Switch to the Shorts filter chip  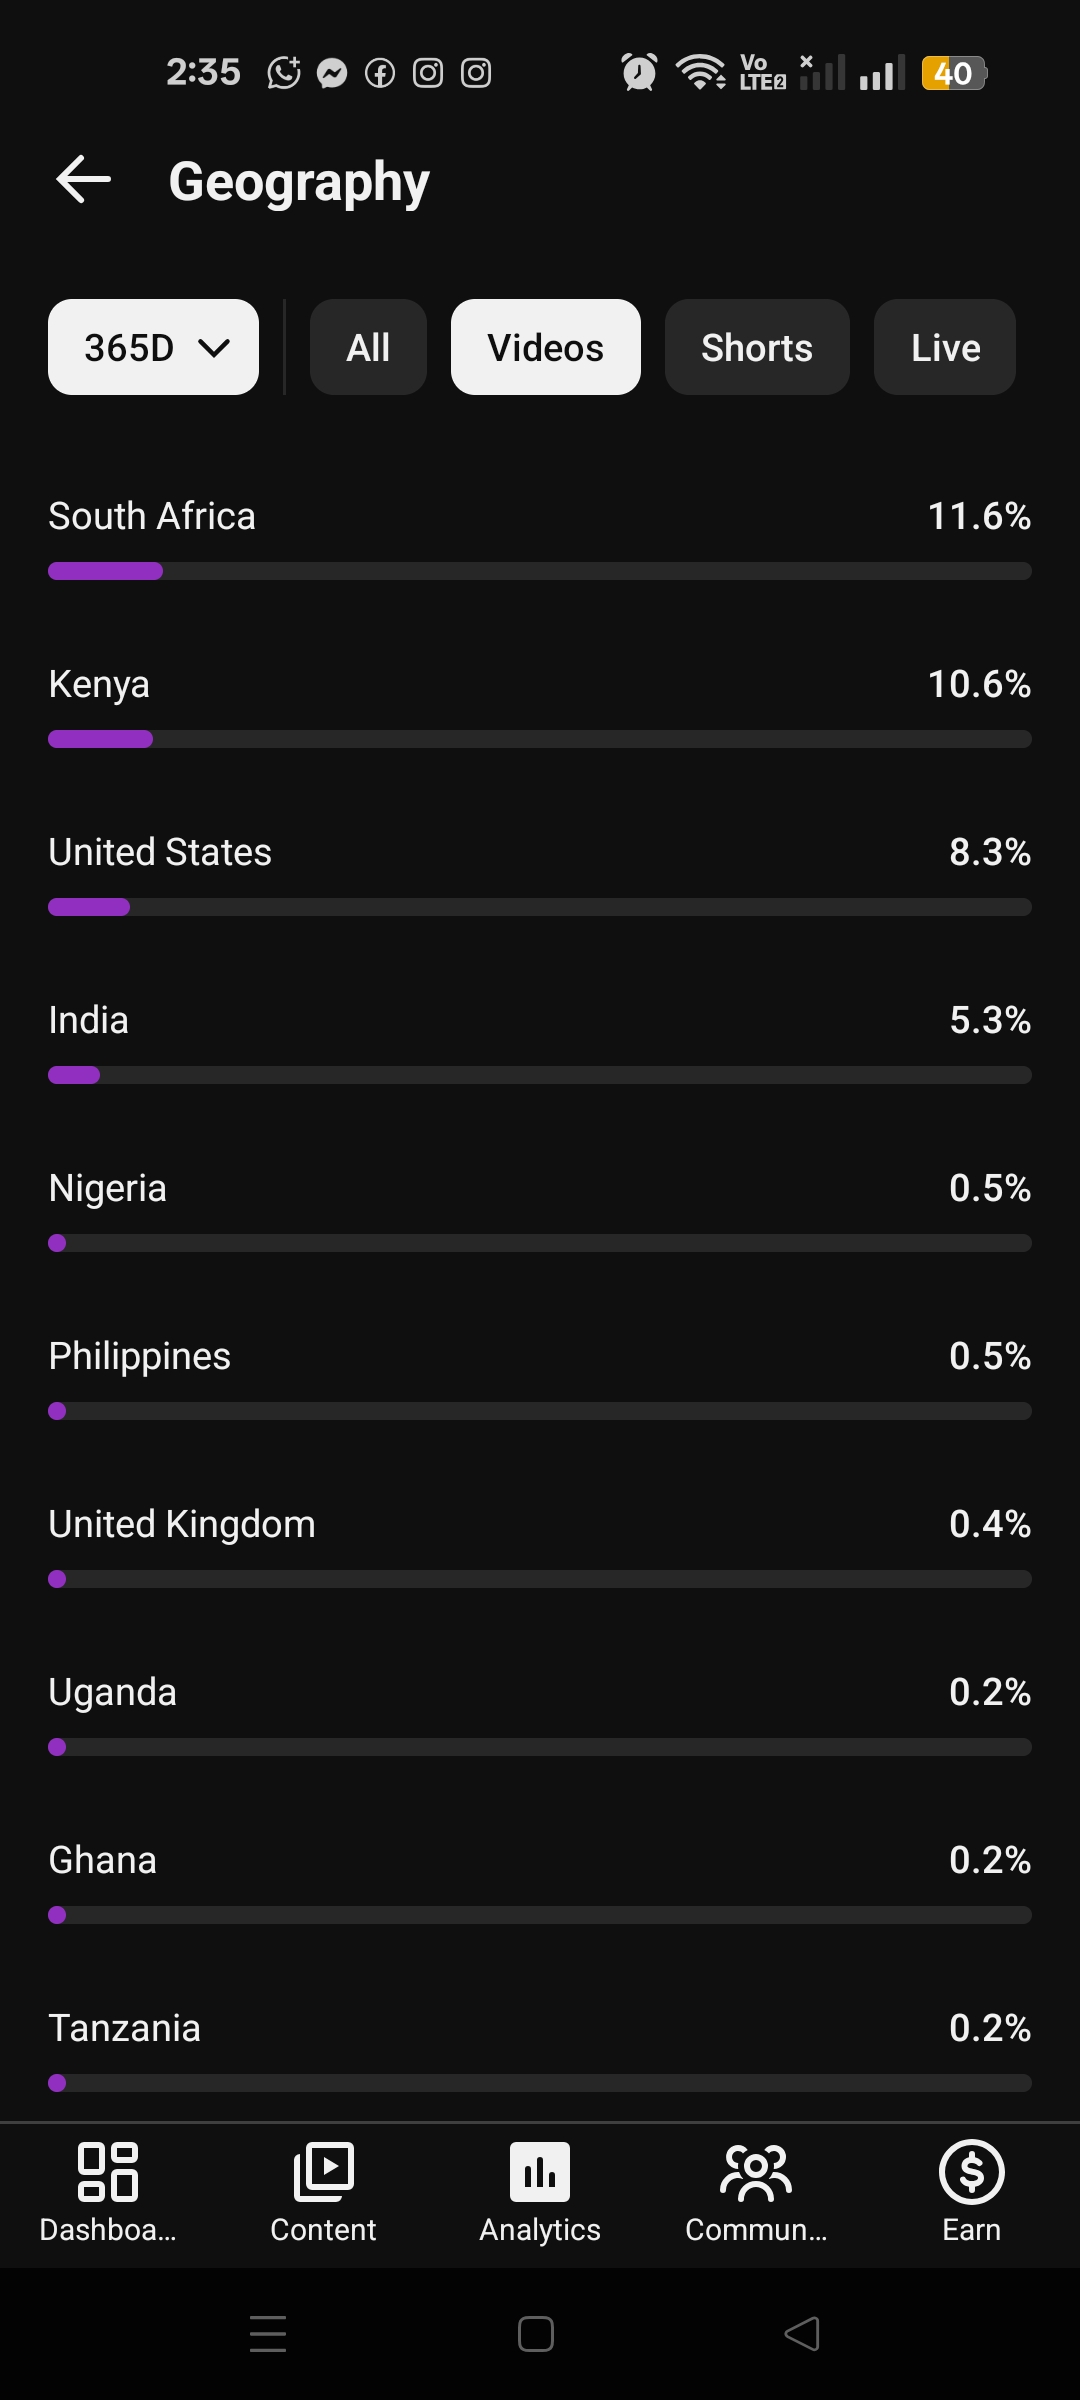pyautogui.click(x=757, y=347)
